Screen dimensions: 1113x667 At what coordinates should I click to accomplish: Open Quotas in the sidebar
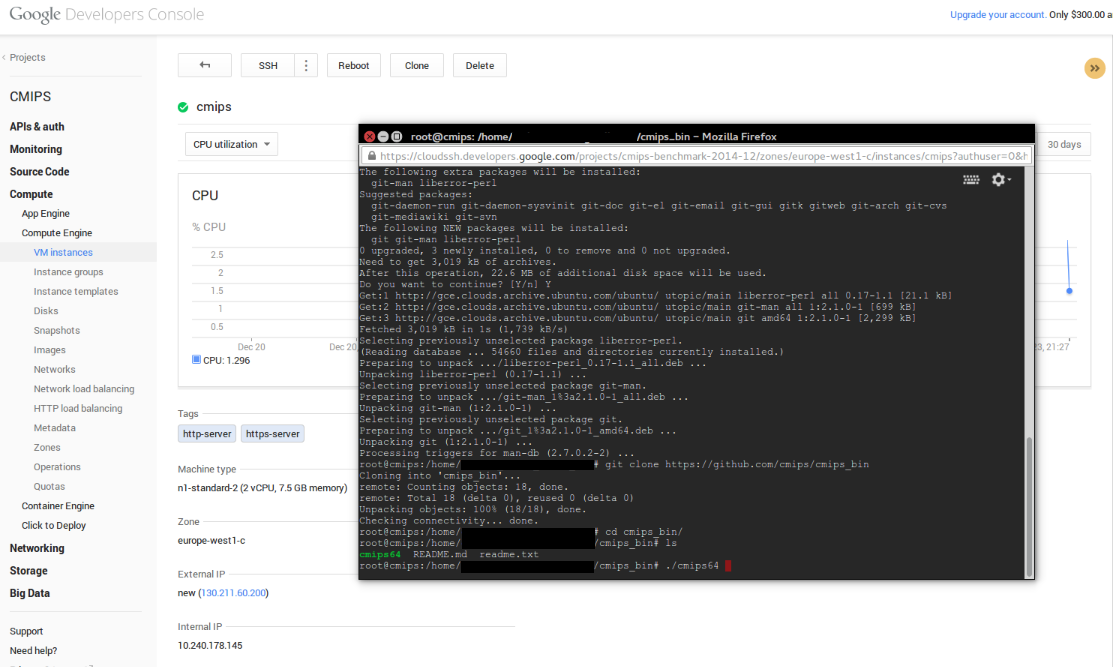coord(49,487)
